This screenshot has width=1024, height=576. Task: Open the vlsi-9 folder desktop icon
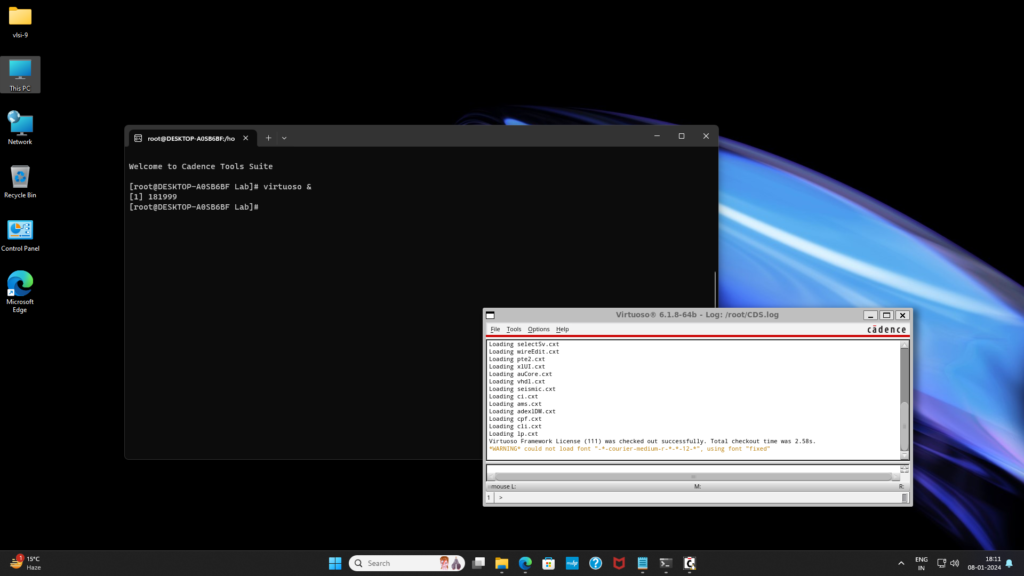[x=20, y=22]
